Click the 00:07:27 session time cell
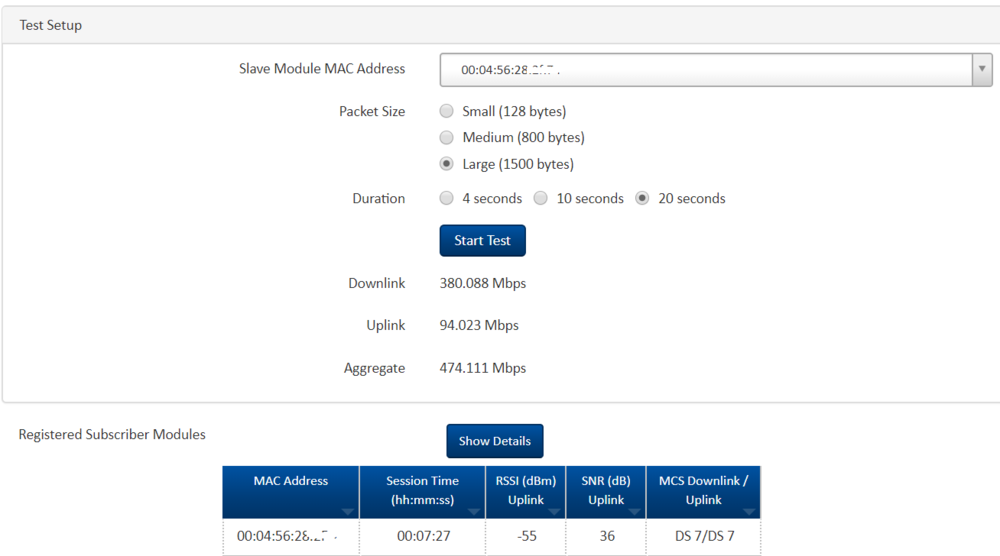 (x=422, y=536)
